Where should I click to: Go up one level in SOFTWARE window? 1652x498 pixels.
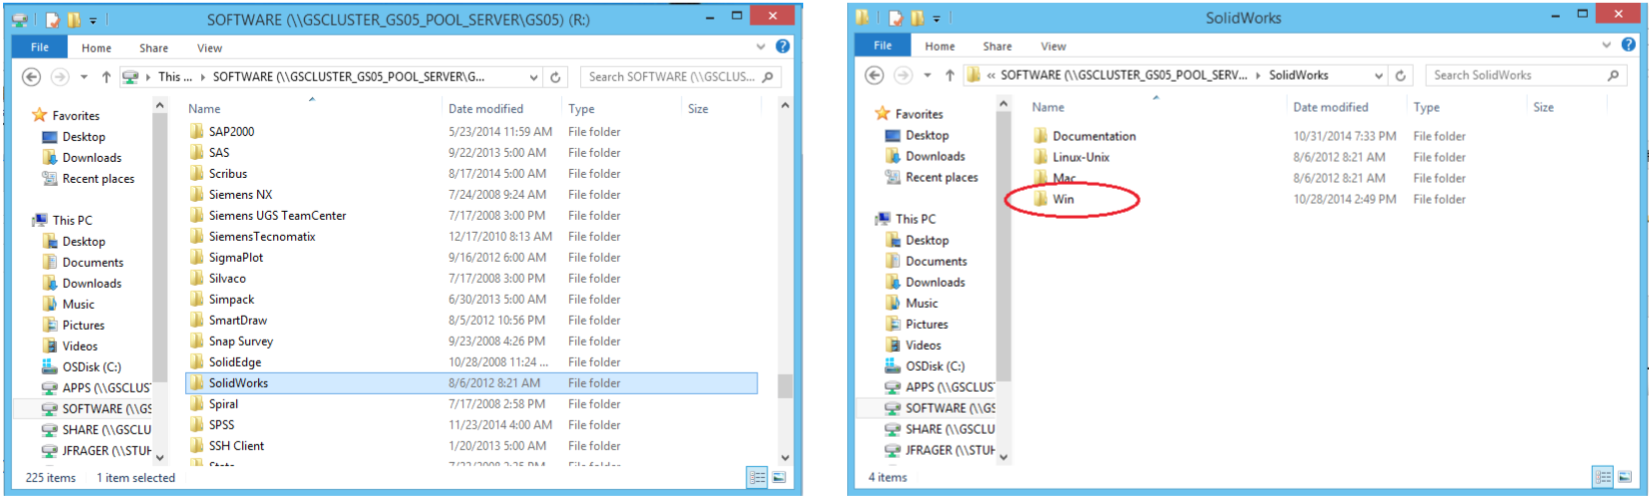tap(106, 77)
